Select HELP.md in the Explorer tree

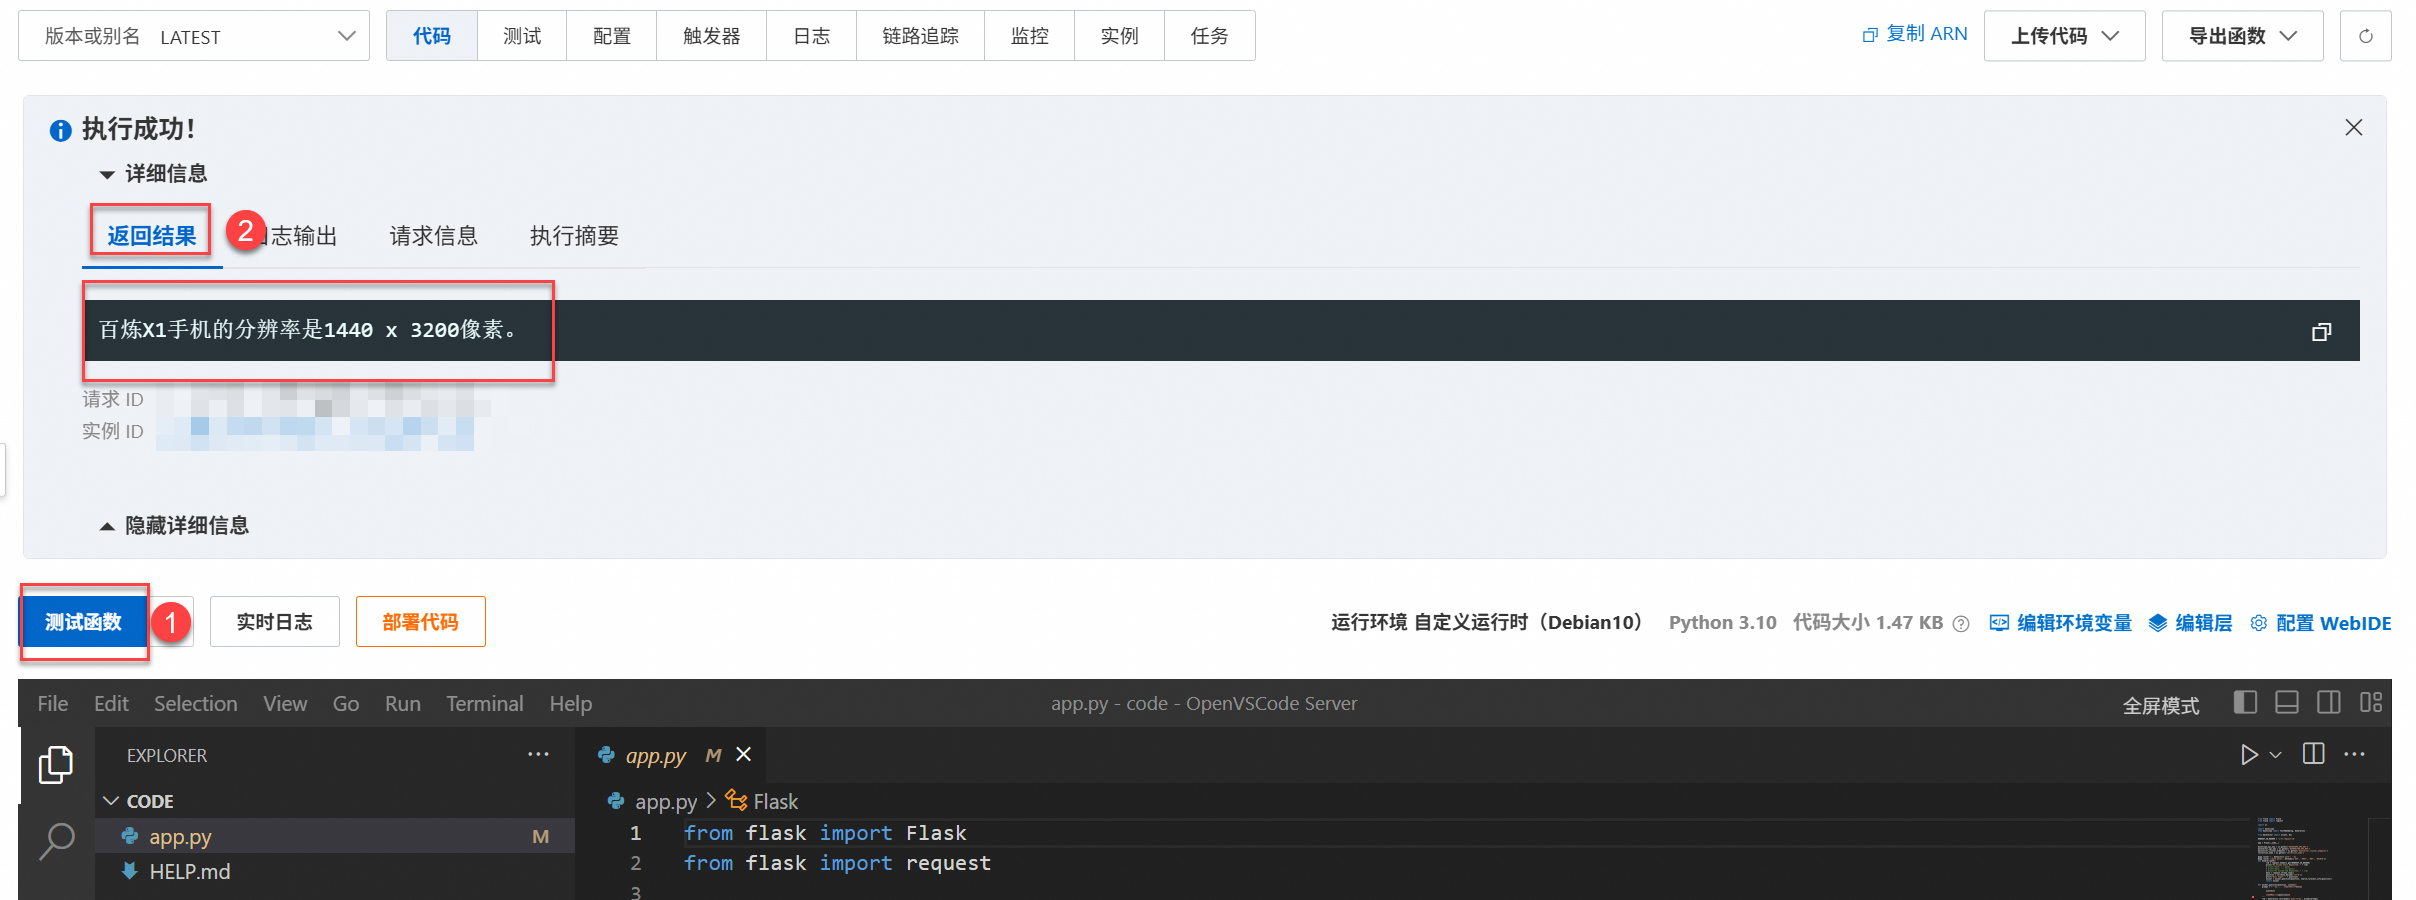click(335, 871)
